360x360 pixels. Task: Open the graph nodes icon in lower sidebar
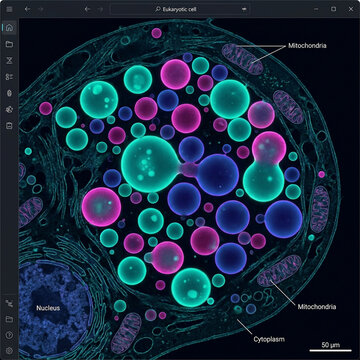tap(9, 303)
